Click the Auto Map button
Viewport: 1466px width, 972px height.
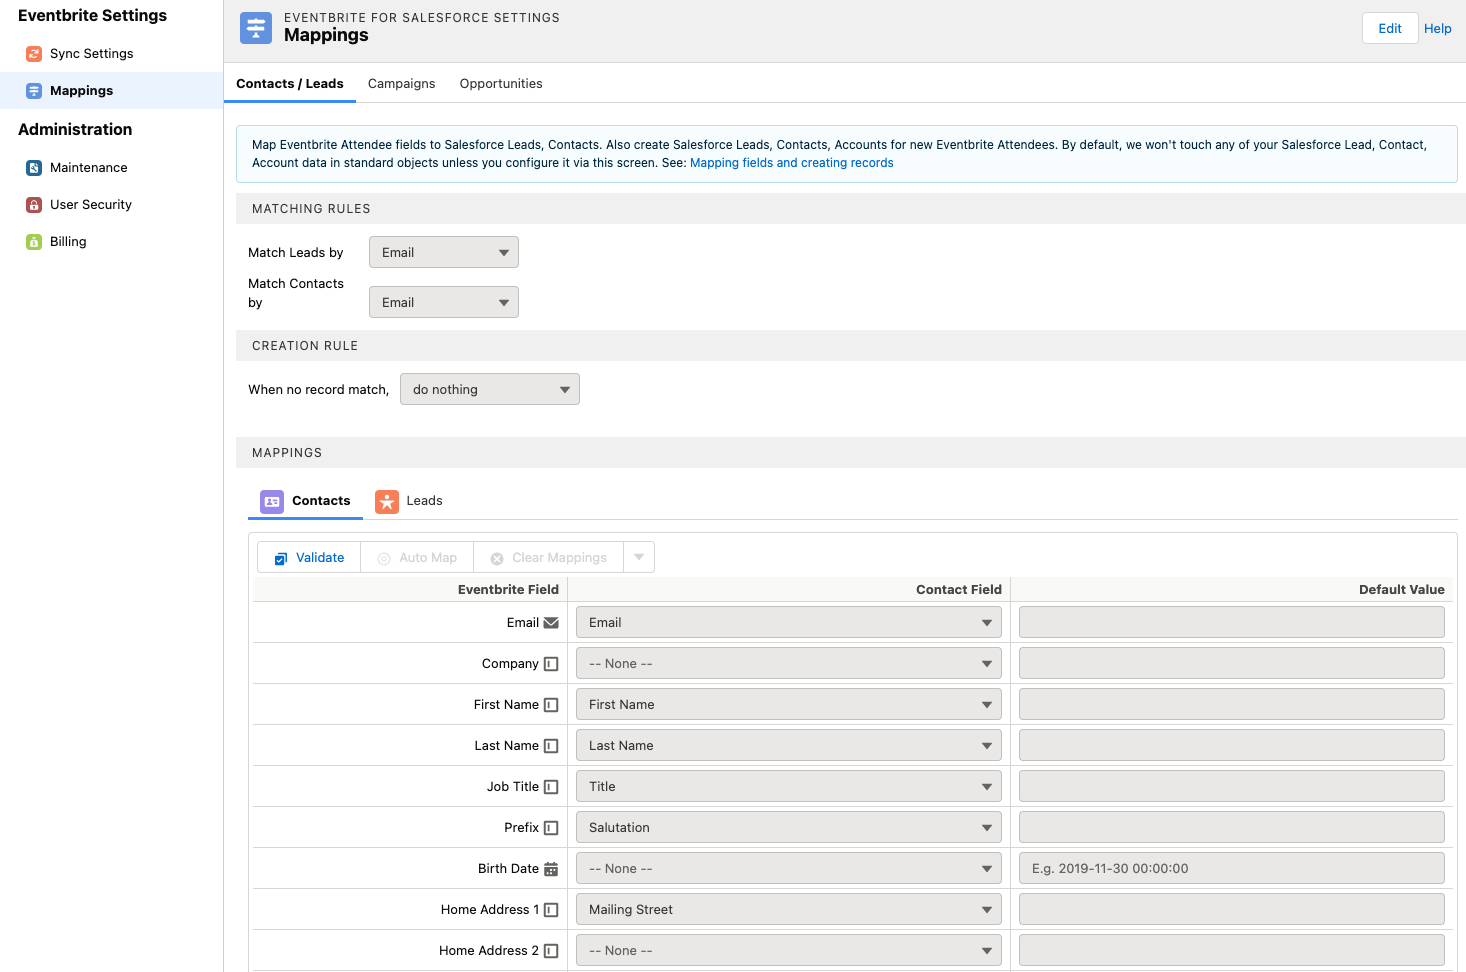(417, 557)
